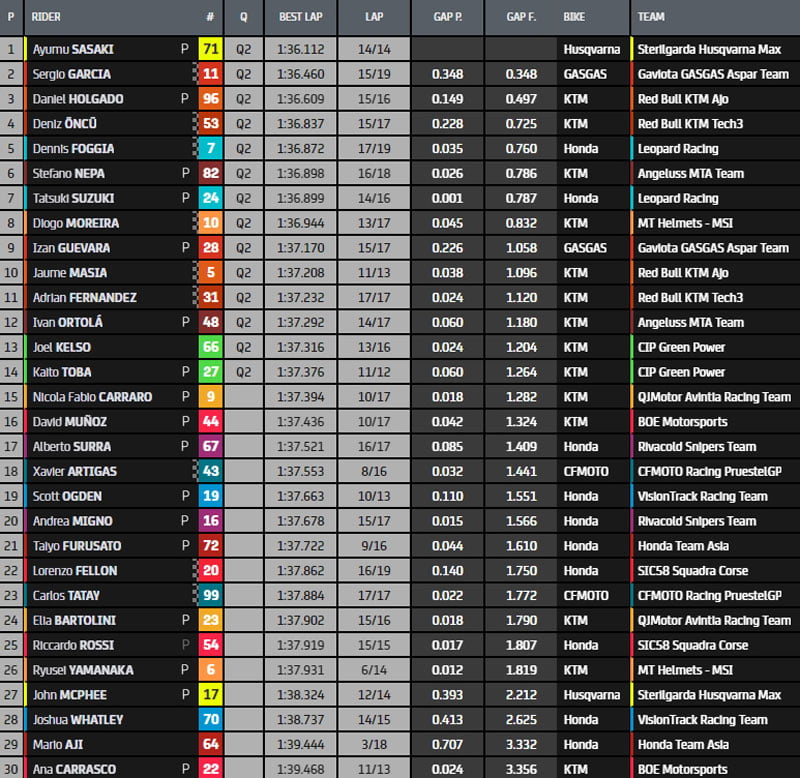Select Izan Guevara's best lap time 1:37.170

pyautogui.click(x=300, y=247)
